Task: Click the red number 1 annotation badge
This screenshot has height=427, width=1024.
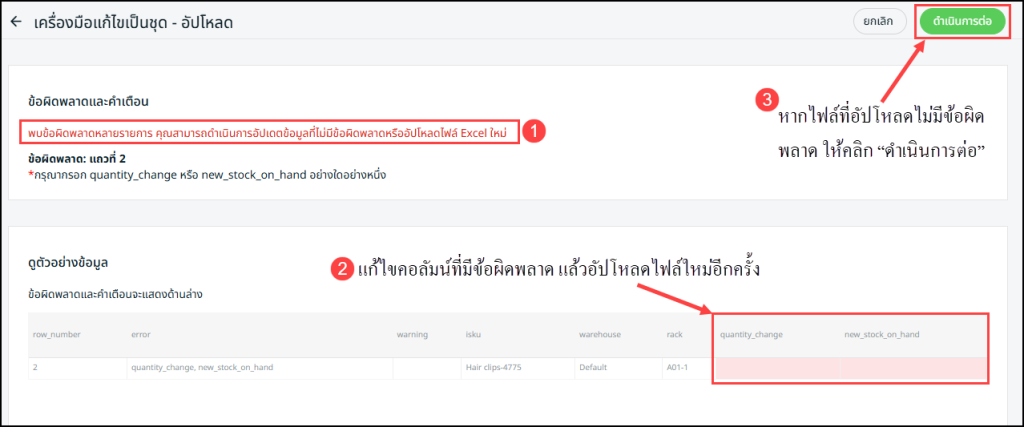Action: point(535,131)
